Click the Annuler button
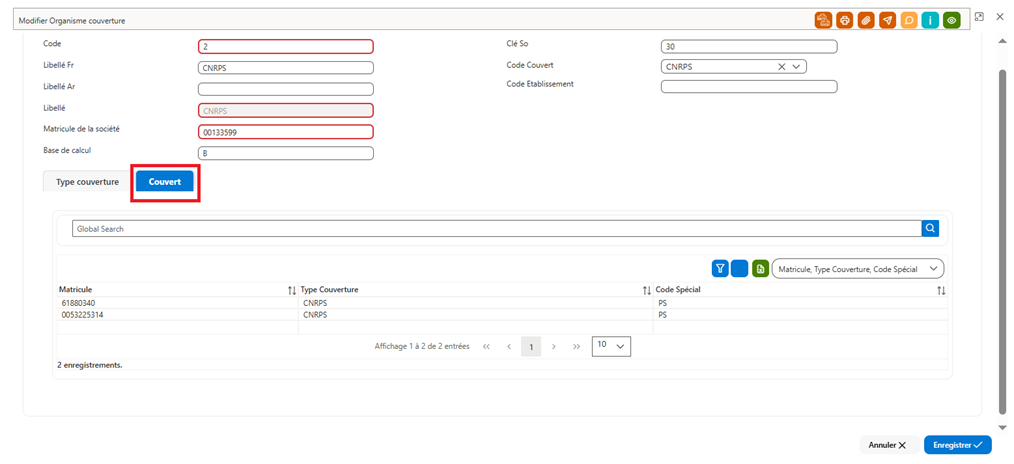 [889, 445]
